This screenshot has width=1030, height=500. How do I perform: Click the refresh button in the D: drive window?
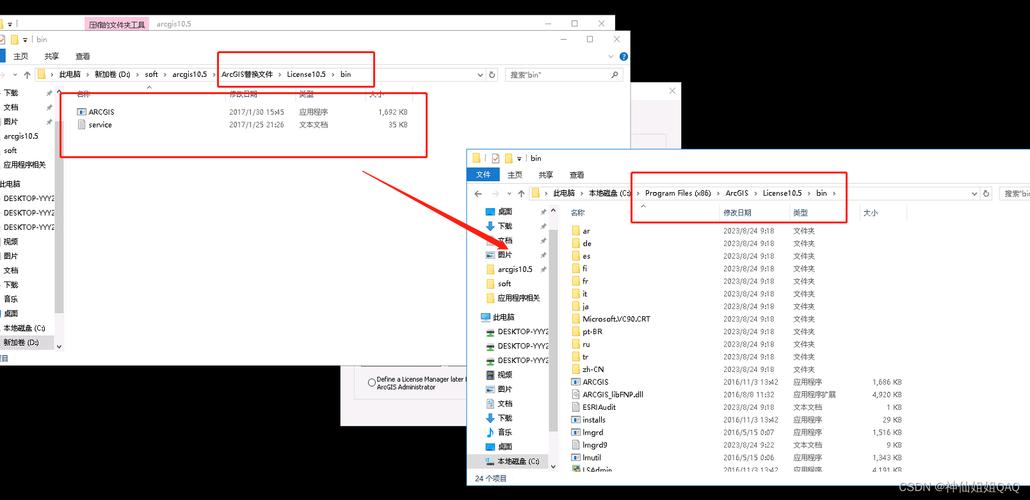493,74
